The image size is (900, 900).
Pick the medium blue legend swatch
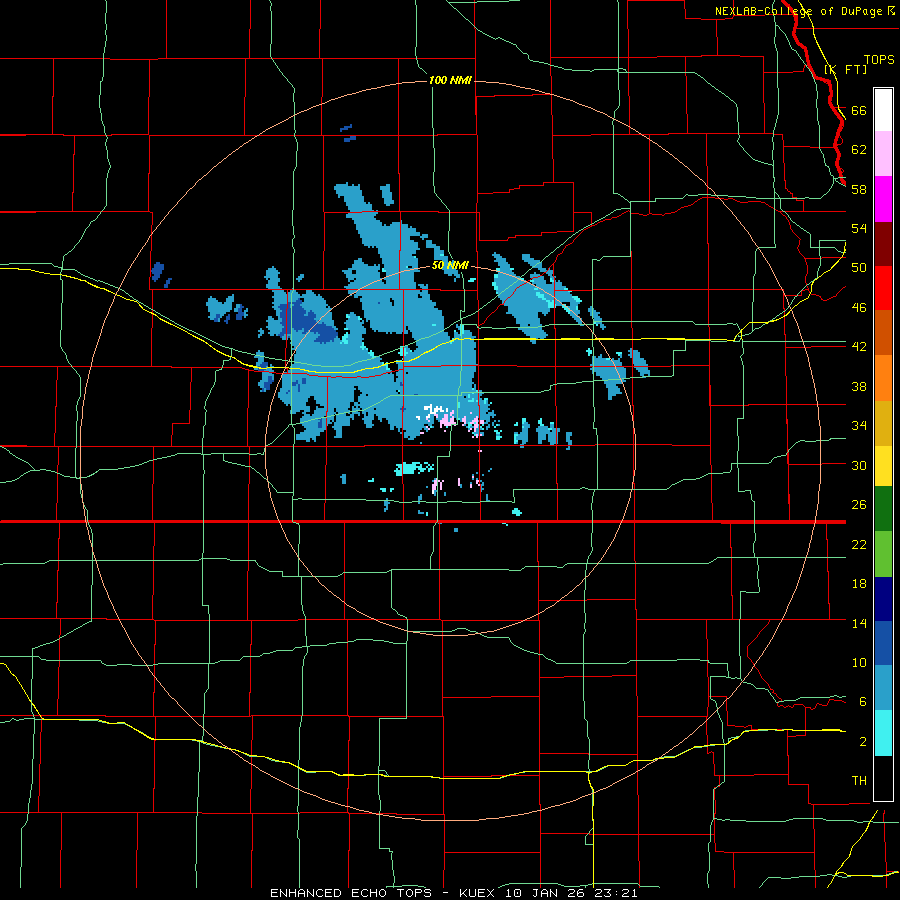pyautogui.click(x=883, y=644)
